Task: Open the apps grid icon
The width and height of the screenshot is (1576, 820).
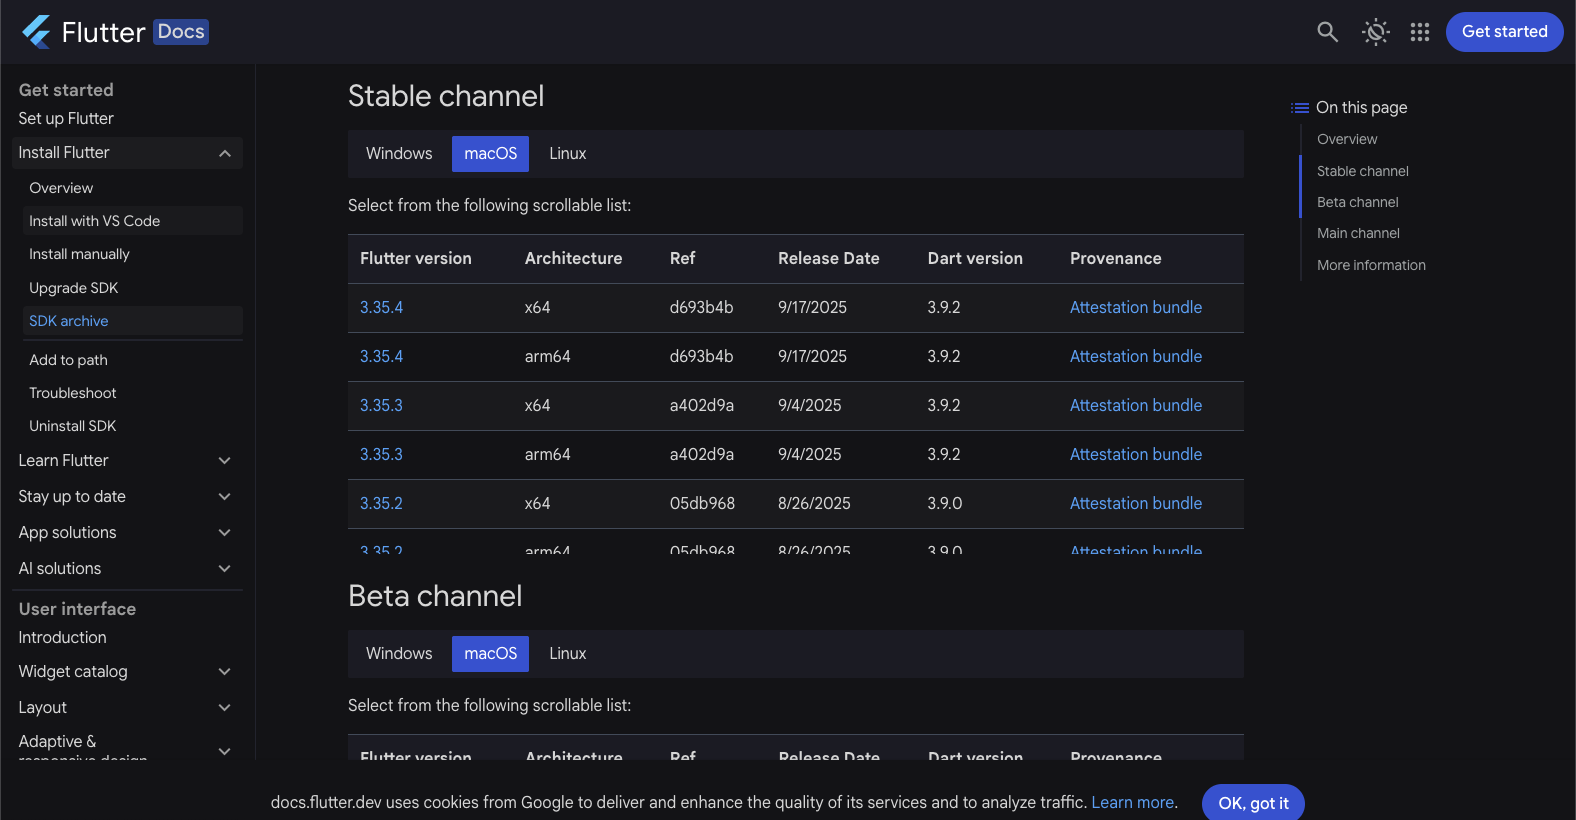Action: click(x=1419, y=32)
